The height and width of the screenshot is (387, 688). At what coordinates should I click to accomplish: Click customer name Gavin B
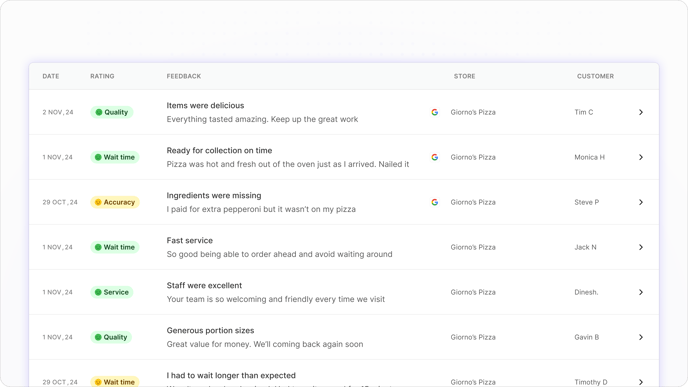click(587, 337)
